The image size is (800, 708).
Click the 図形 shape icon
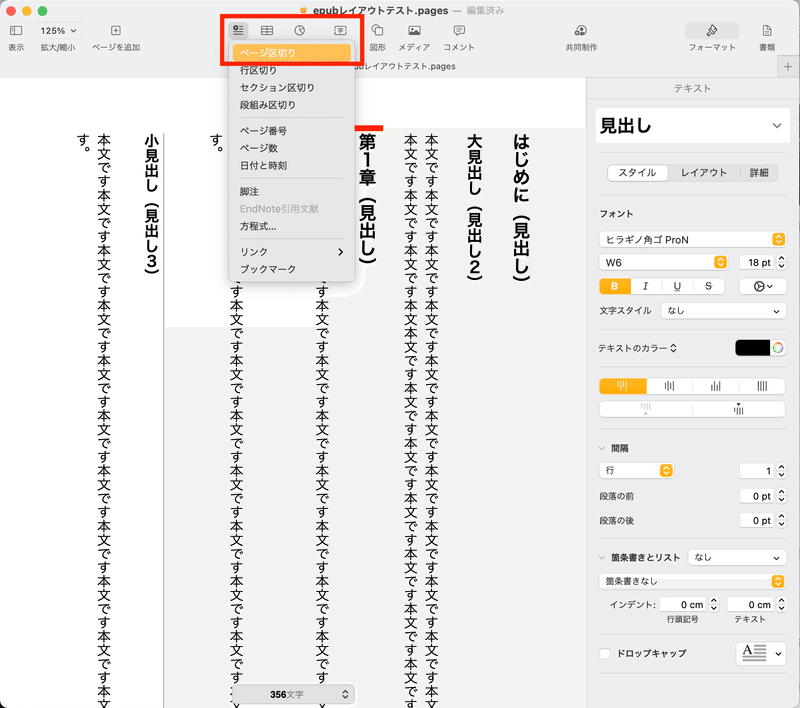[x=378, y=31]
